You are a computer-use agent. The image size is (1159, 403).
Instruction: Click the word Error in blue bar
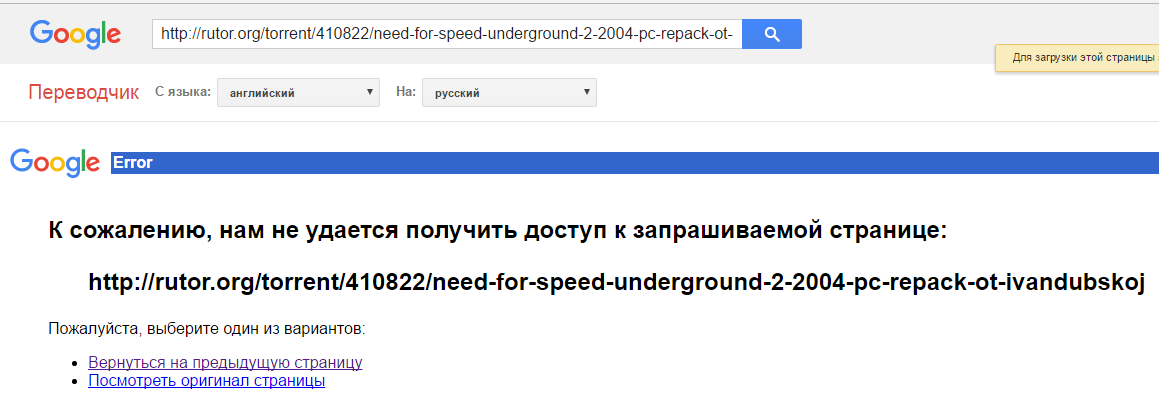pos(133,163)
